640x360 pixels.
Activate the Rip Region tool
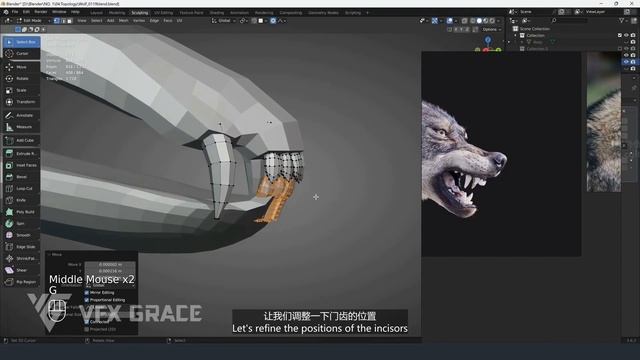click(22, 282)
